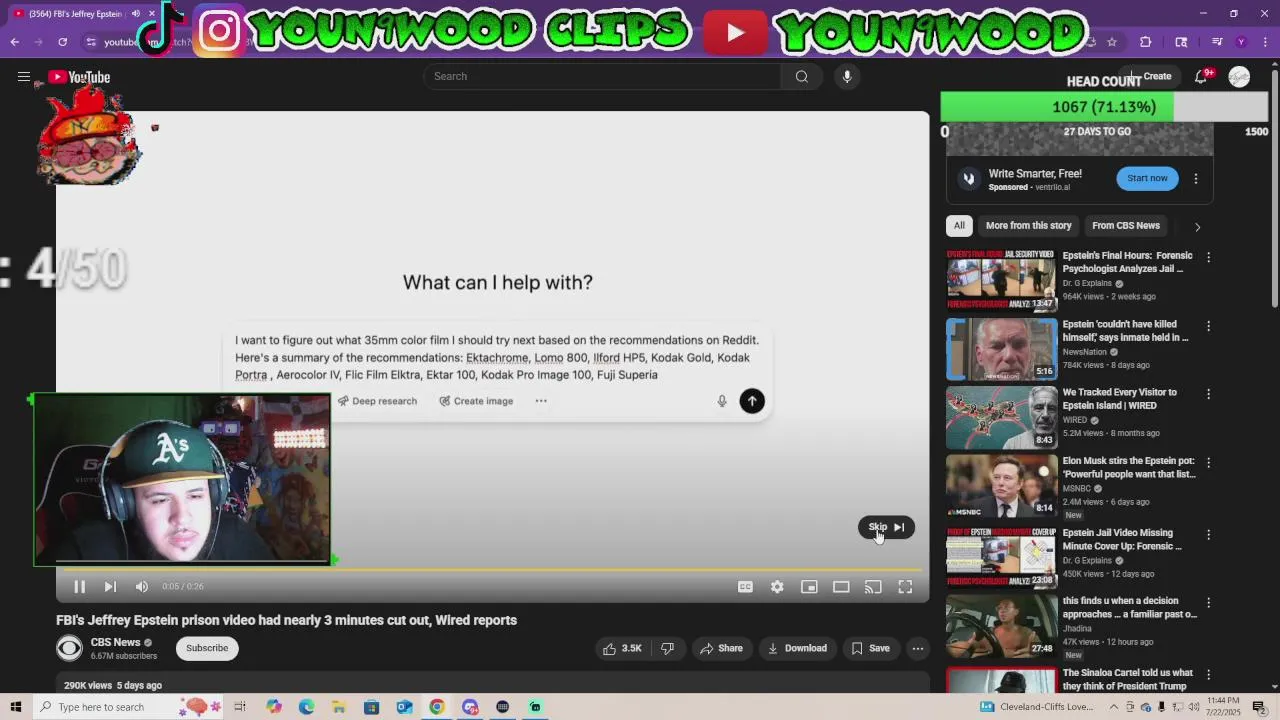The image size is (1280, 720).
Task: Open NewsNation Epstein inmate video thumbnail
Action: (1001, 349)
